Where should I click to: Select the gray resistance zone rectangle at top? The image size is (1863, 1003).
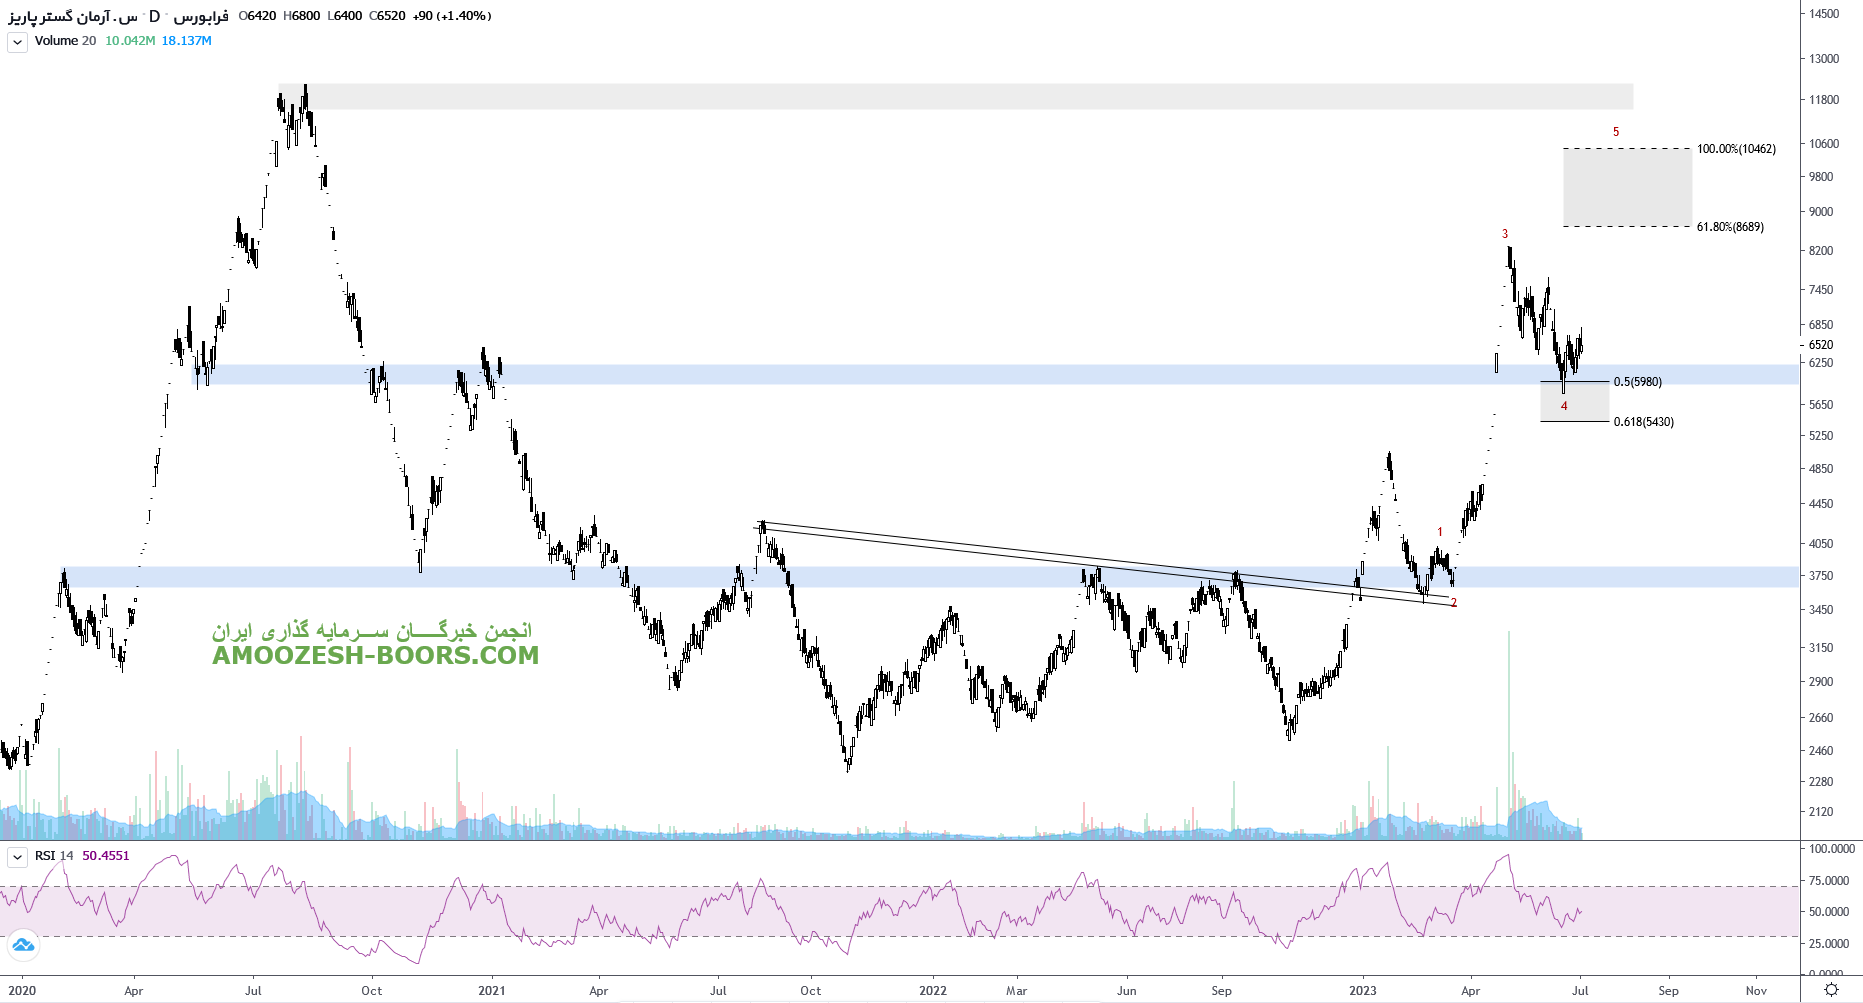[x=955, y=97]
